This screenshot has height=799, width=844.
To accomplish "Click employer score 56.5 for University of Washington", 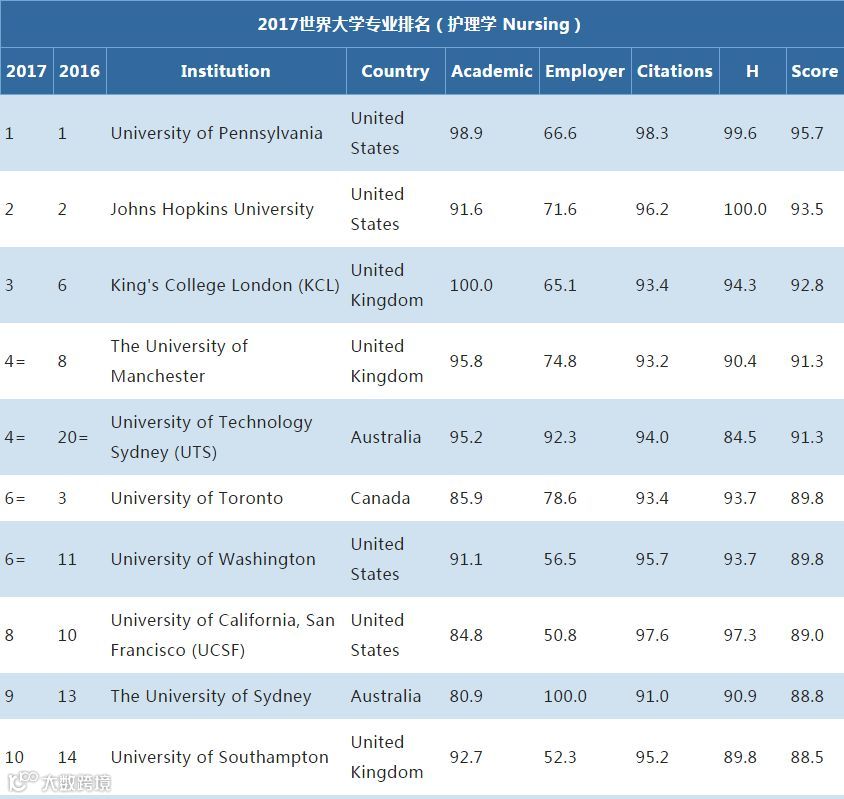I will click(x=560, y=559).
